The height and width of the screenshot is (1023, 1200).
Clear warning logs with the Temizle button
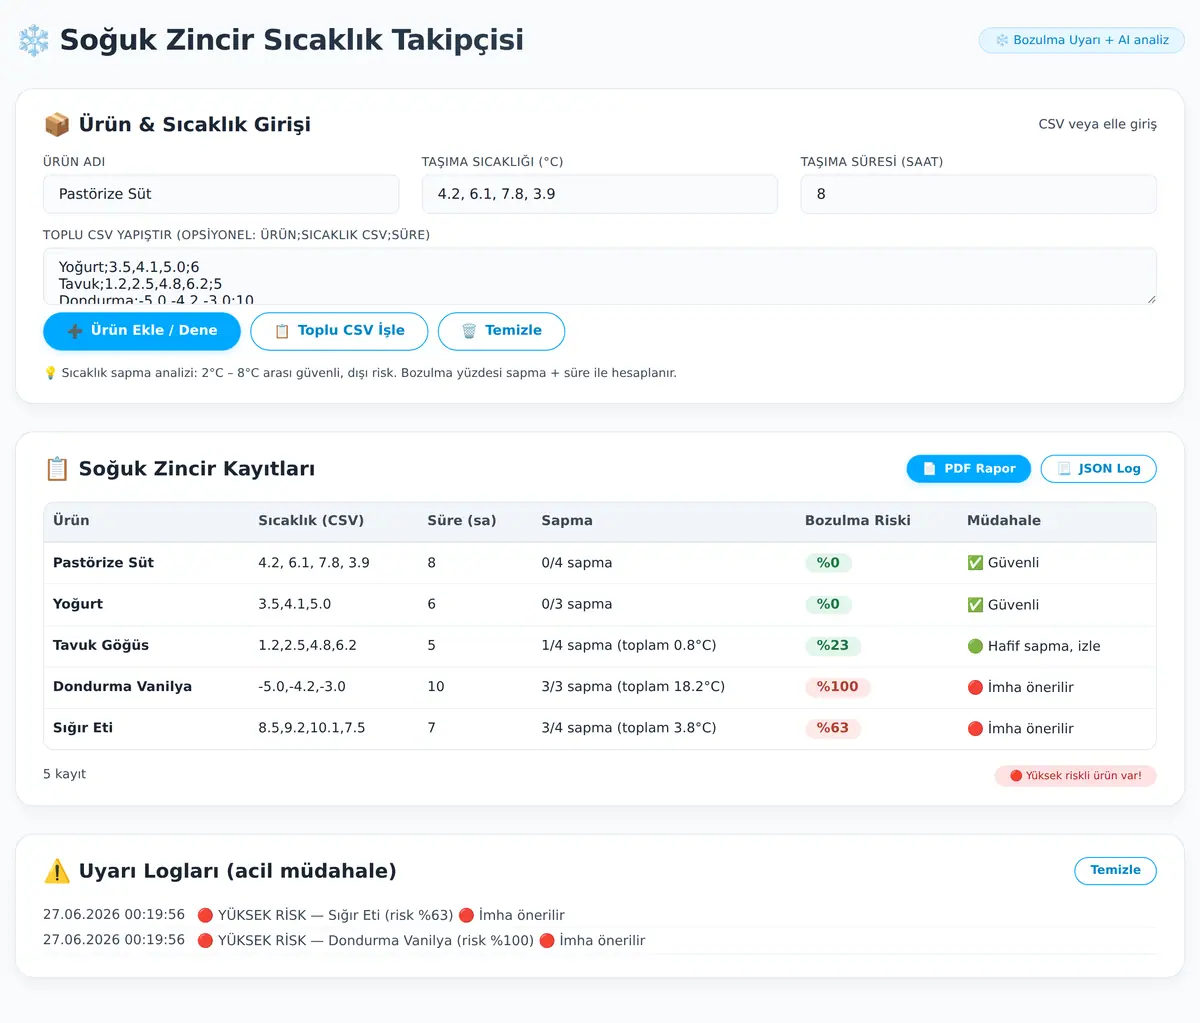(1115, 870)
